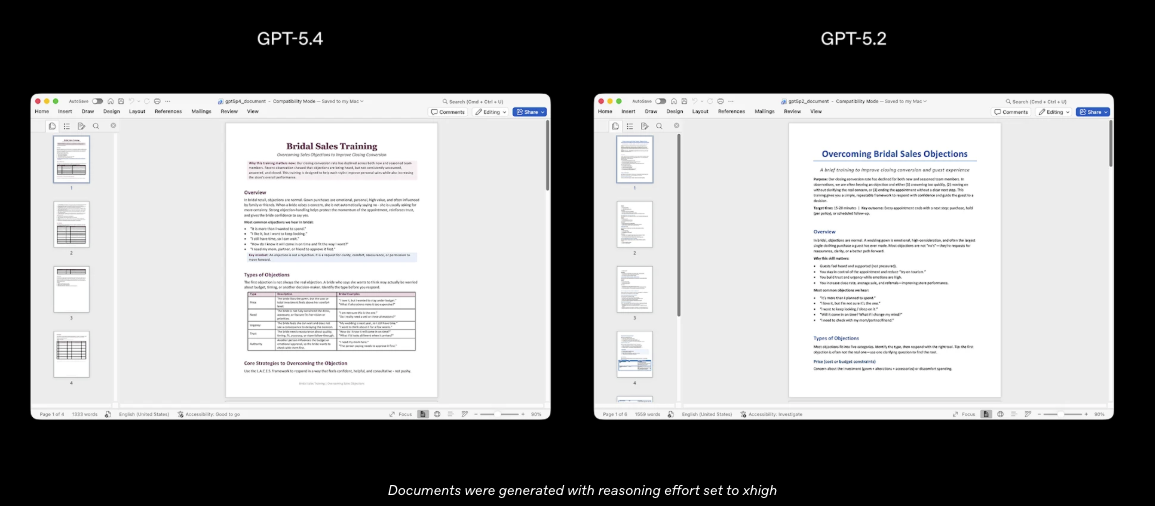This screenshot has width=1155, height=506.
Task: Click Print icon in GPT-5.4 window
Action: (157, 101)
